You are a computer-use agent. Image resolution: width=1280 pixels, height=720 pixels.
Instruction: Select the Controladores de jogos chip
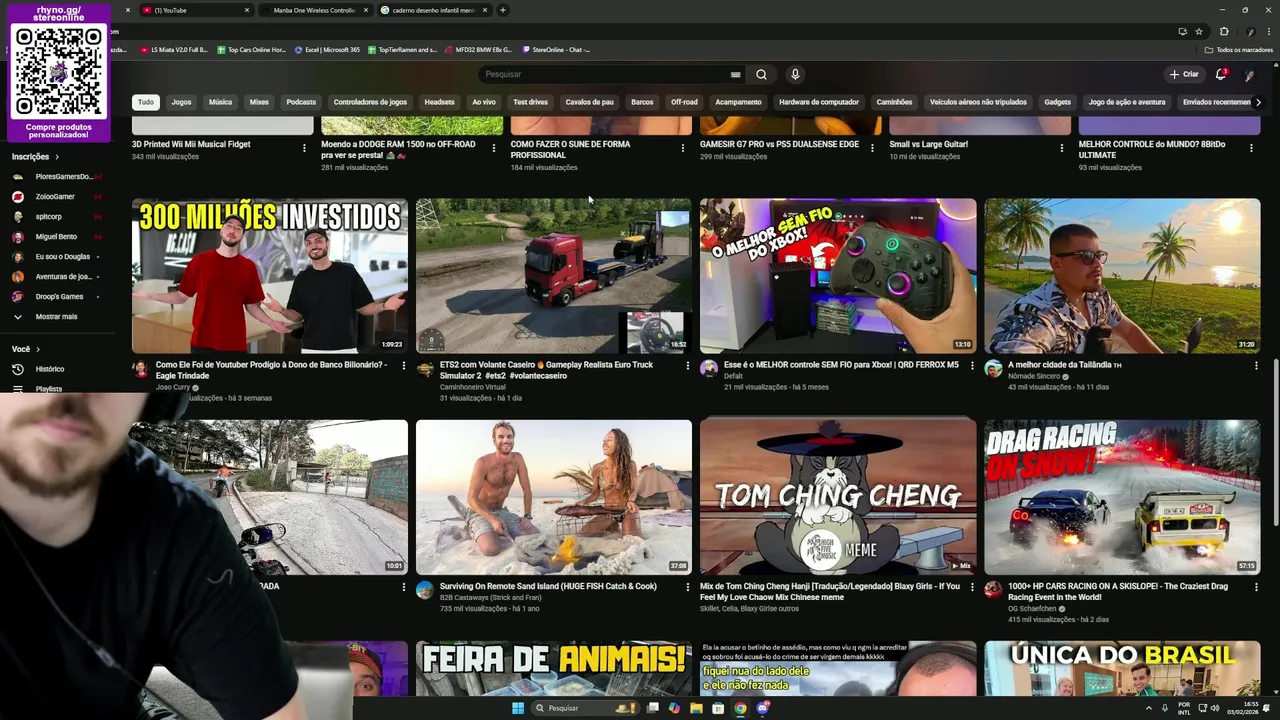370,102
